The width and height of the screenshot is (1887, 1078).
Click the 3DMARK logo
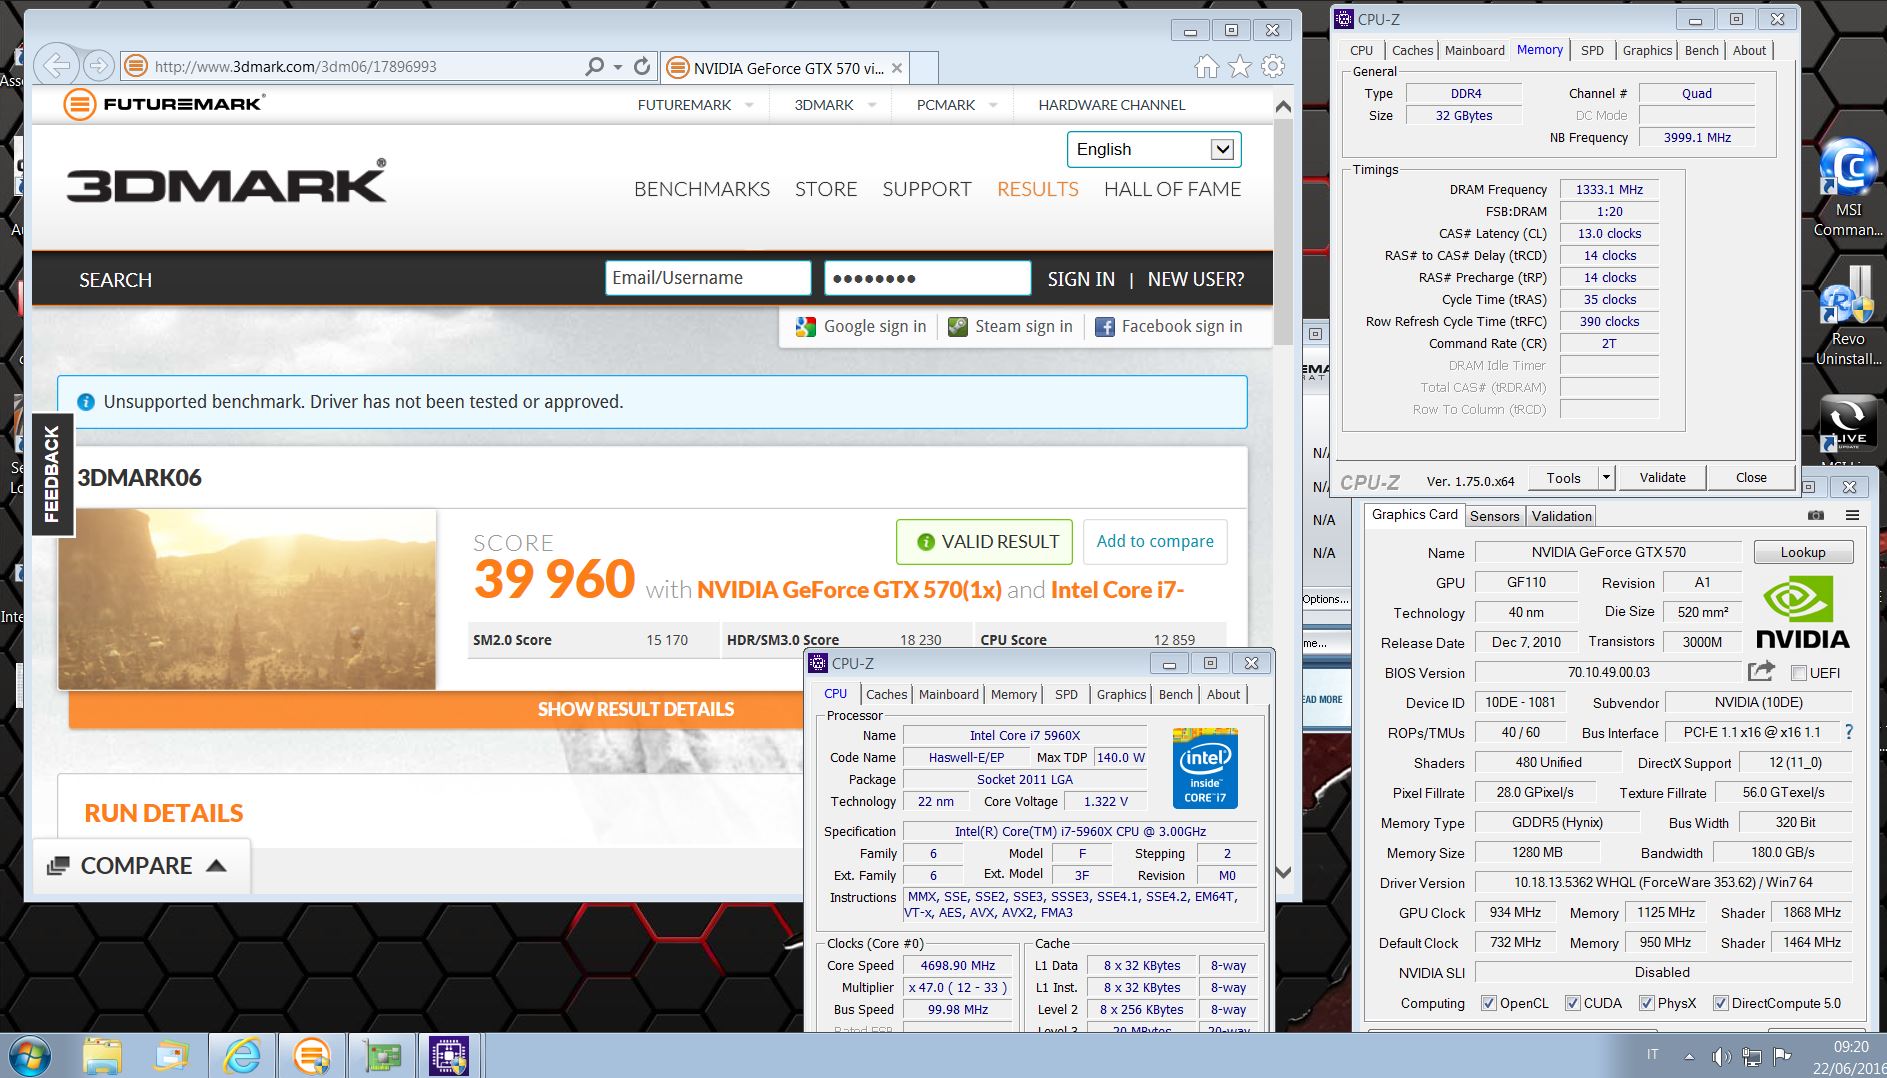[226, 183]
